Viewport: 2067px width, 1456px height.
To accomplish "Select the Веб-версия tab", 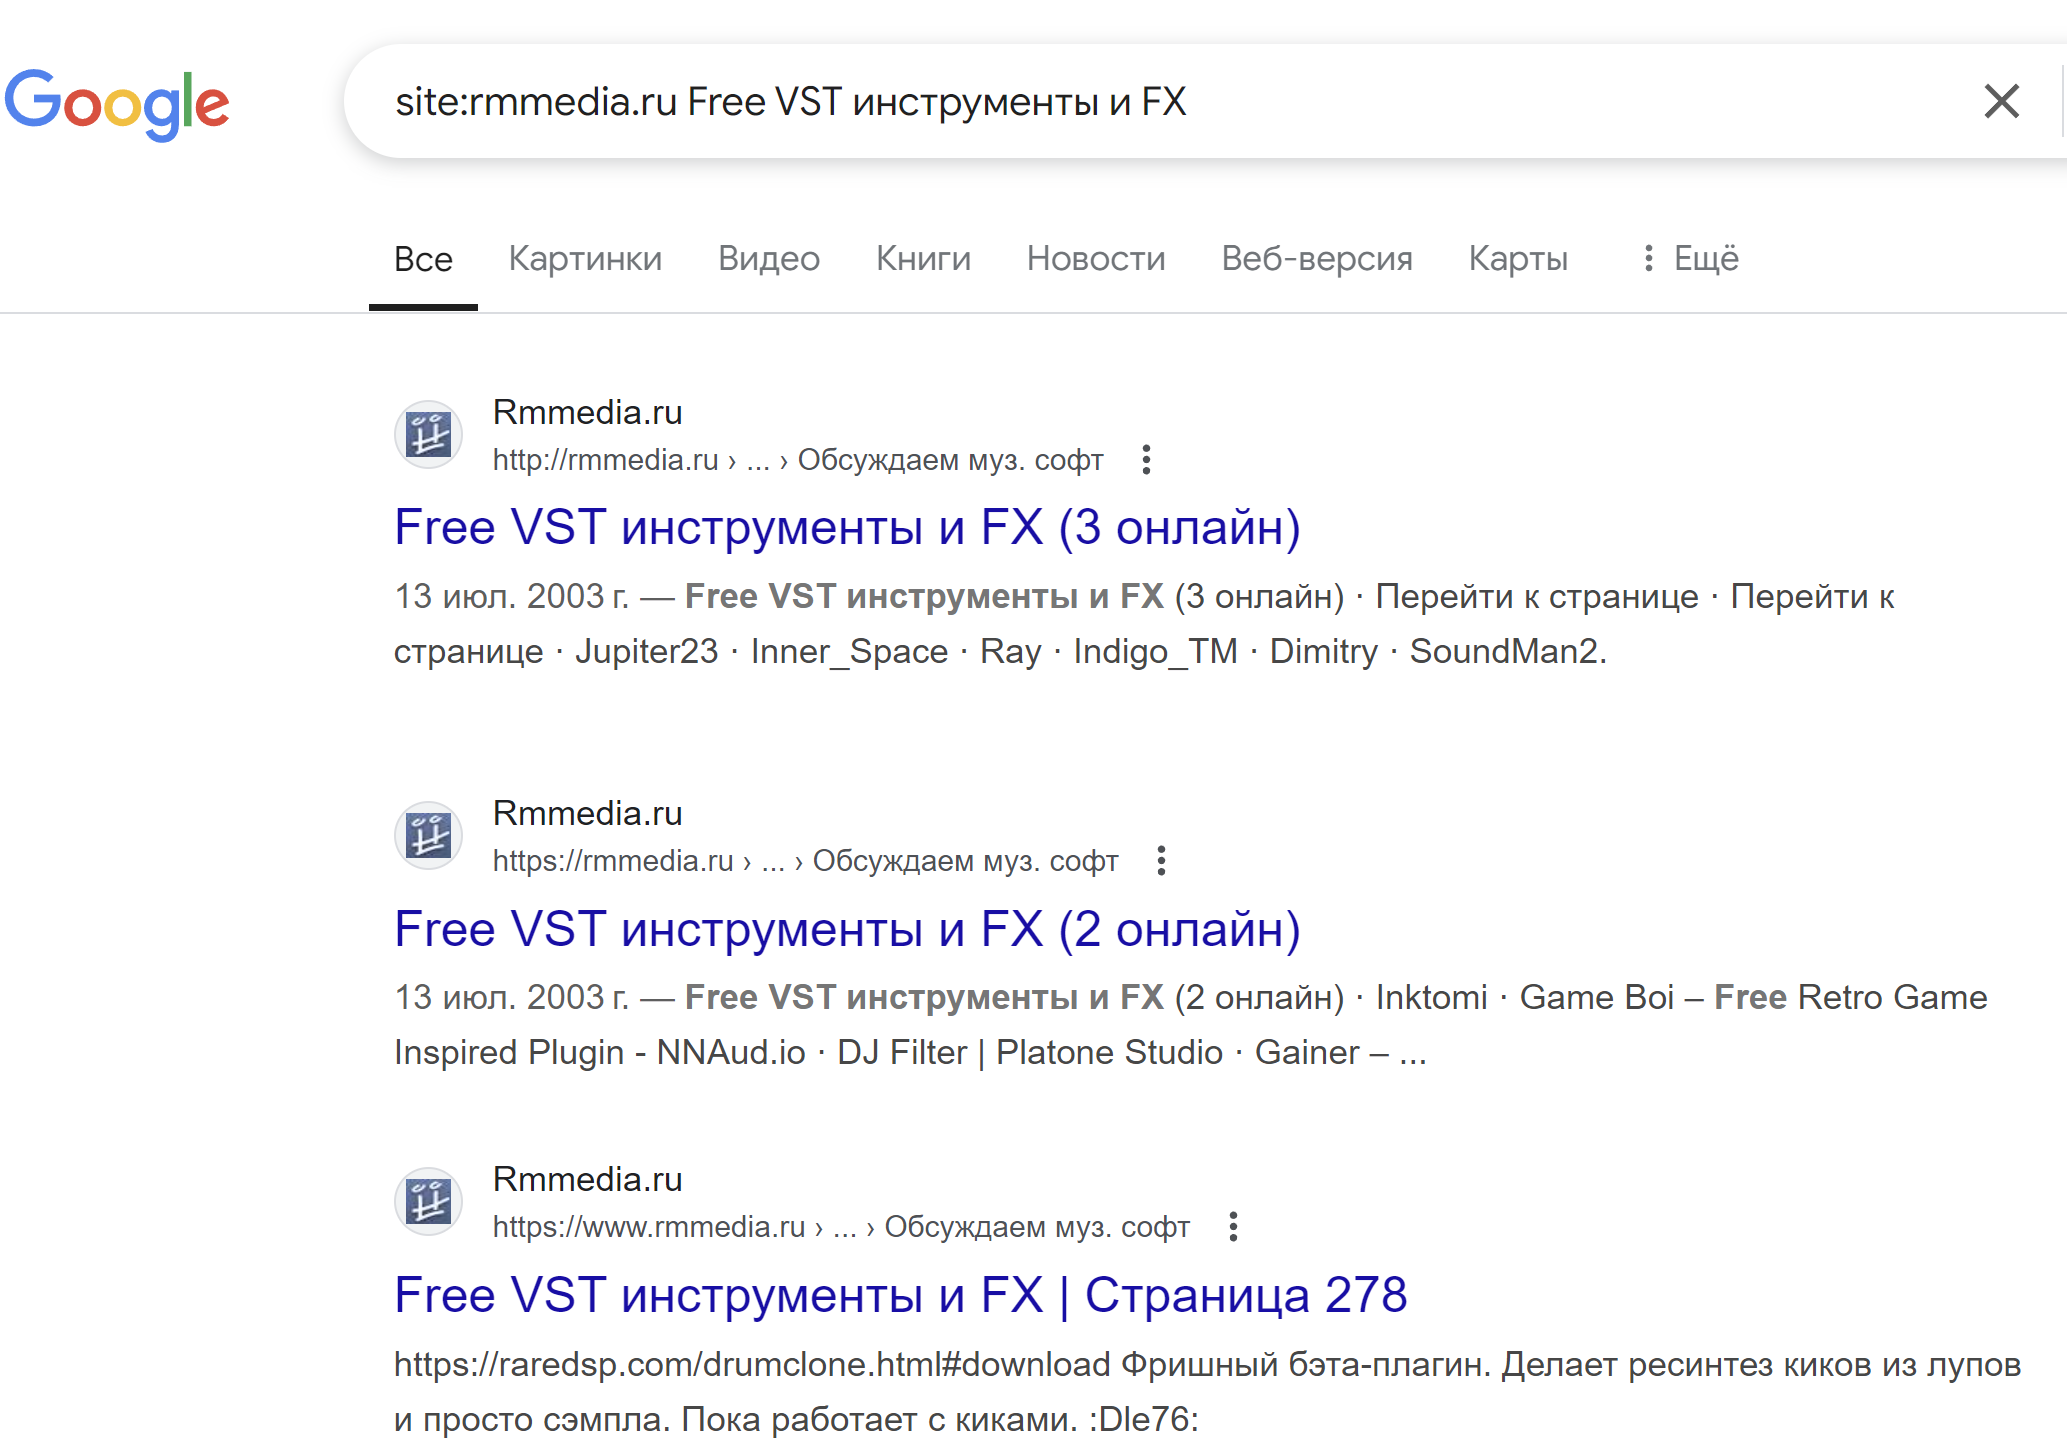I will pos(1317,259).
